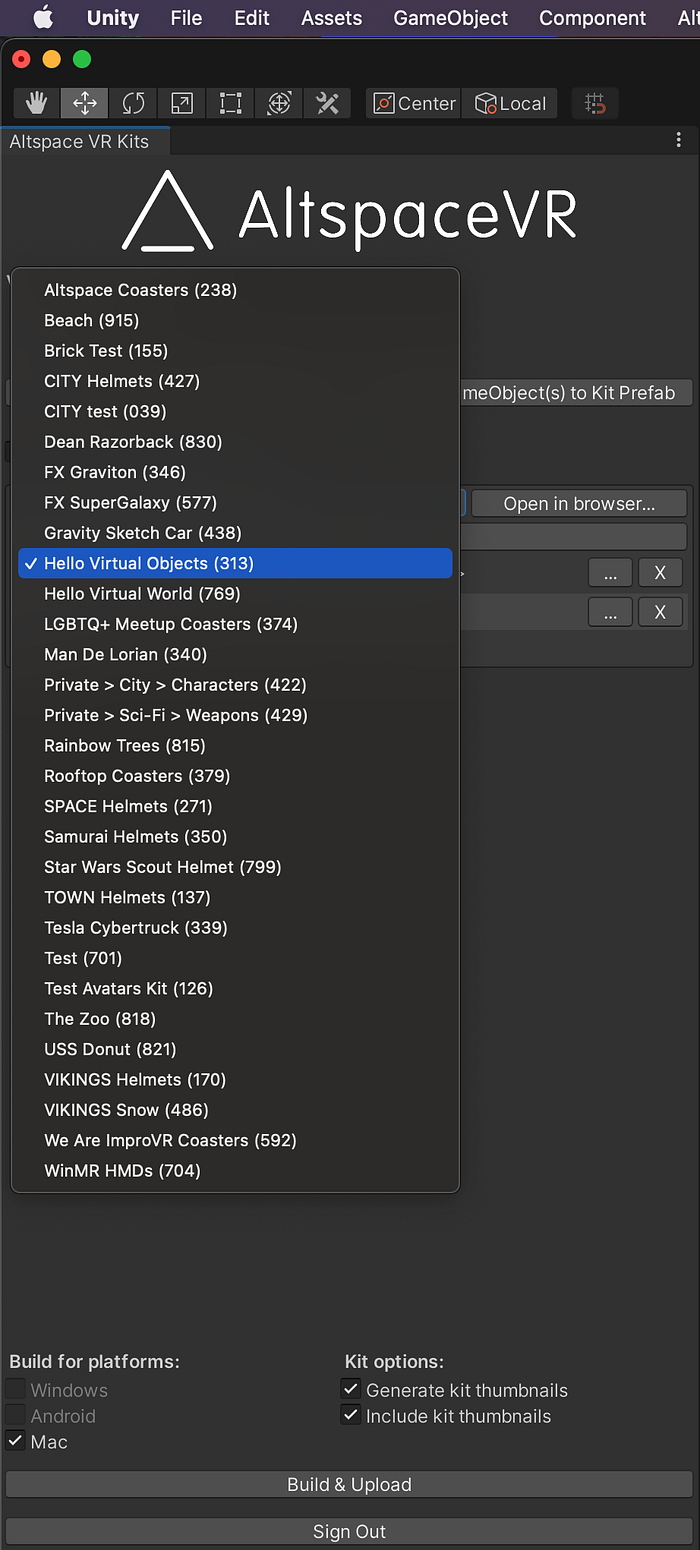The height and width of the screenshot is (1550, 700).
Task: Choose VIKINGS Snow (486) kit
Action: click(235, 1110)
